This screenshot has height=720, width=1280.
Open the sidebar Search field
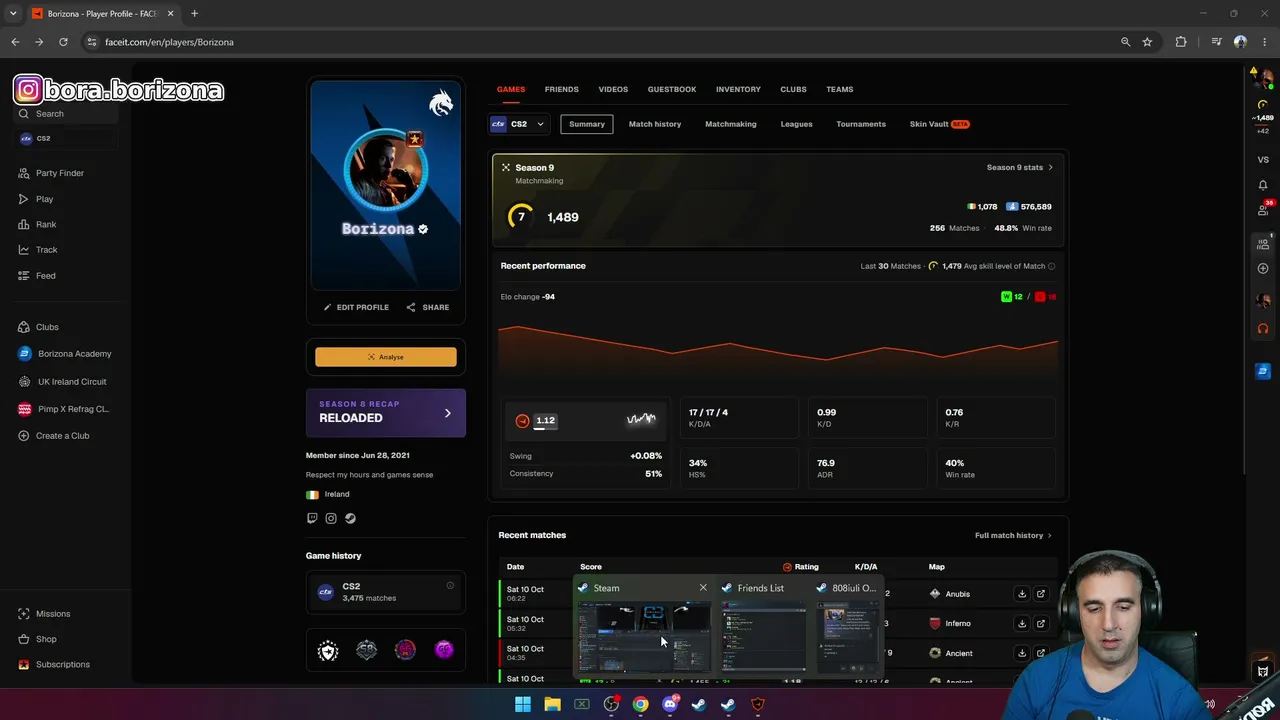click(x=67, y=114)
